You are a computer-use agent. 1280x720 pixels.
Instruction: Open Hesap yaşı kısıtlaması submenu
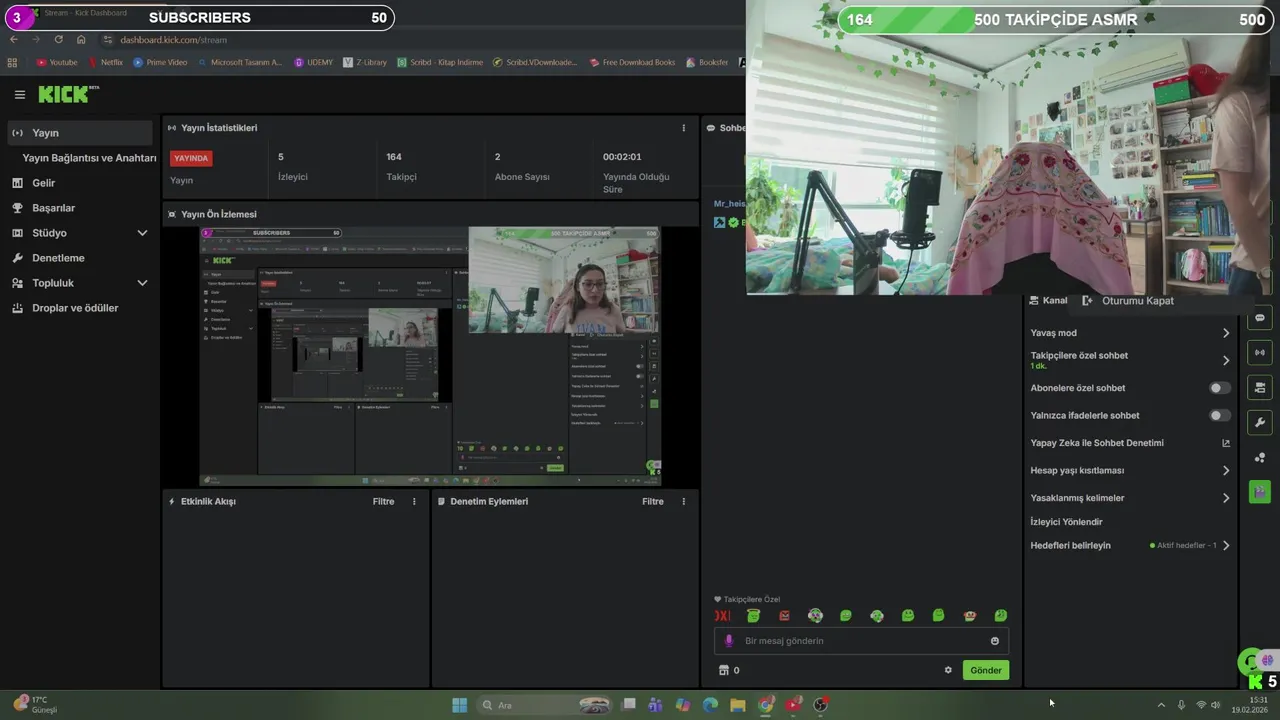tap(1226, 470)
